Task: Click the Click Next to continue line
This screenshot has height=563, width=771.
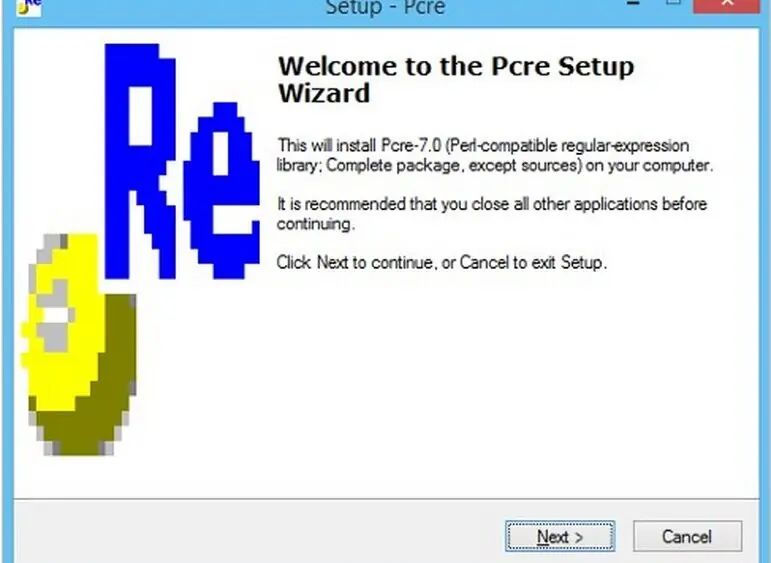Action: coord(442,263)
